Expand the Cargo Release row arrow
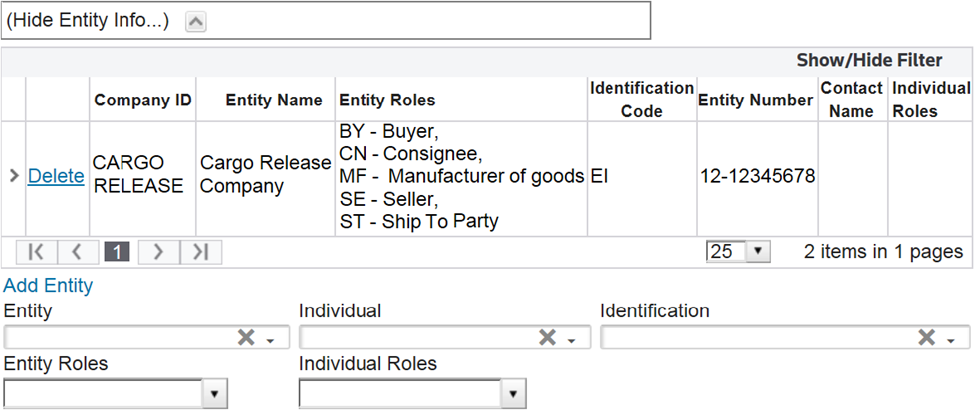The height and width of the screenshot is (410, 975). [14, 176]
